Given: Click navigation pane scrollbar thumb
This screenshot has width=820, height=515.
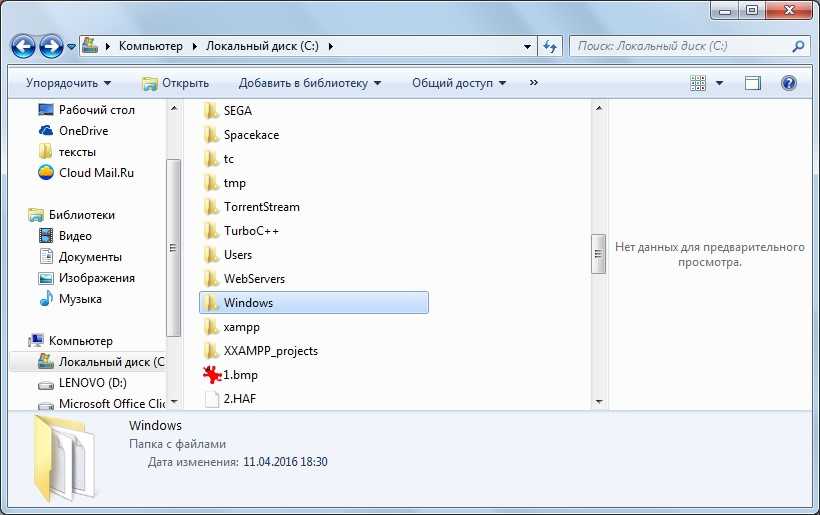Looking at the screenshot, I should click(174, 248).
